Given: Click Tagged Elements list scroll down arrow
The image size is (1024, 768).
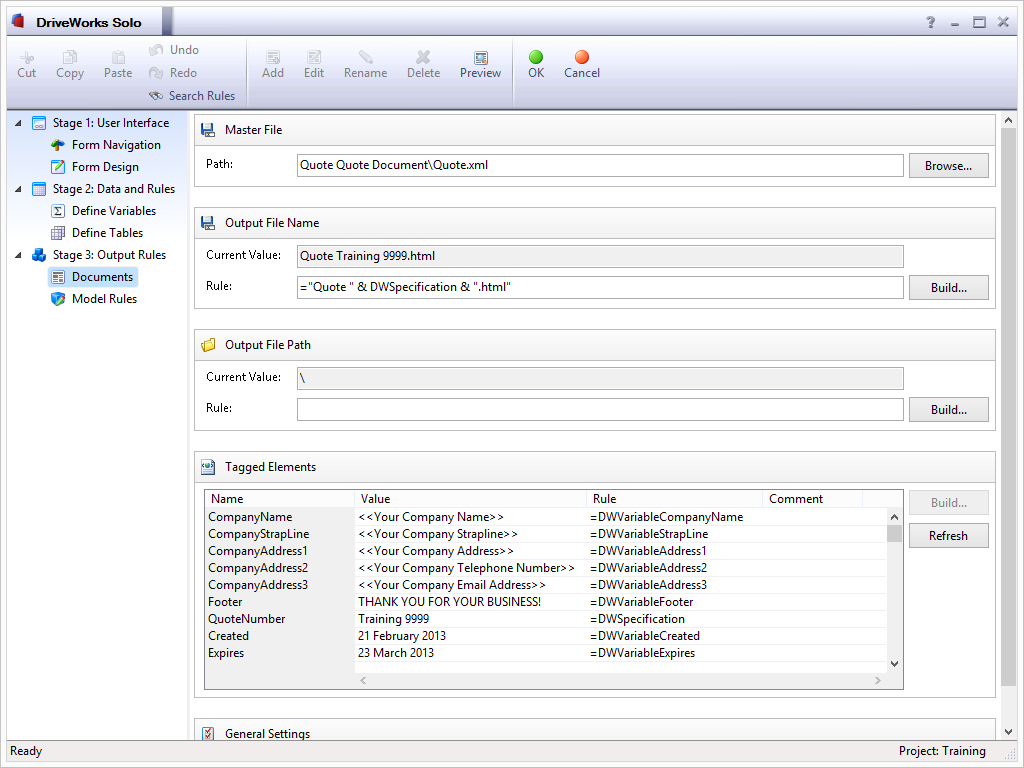Looking at the screenshot, I should pyautogui.click(x=895, y=664).
